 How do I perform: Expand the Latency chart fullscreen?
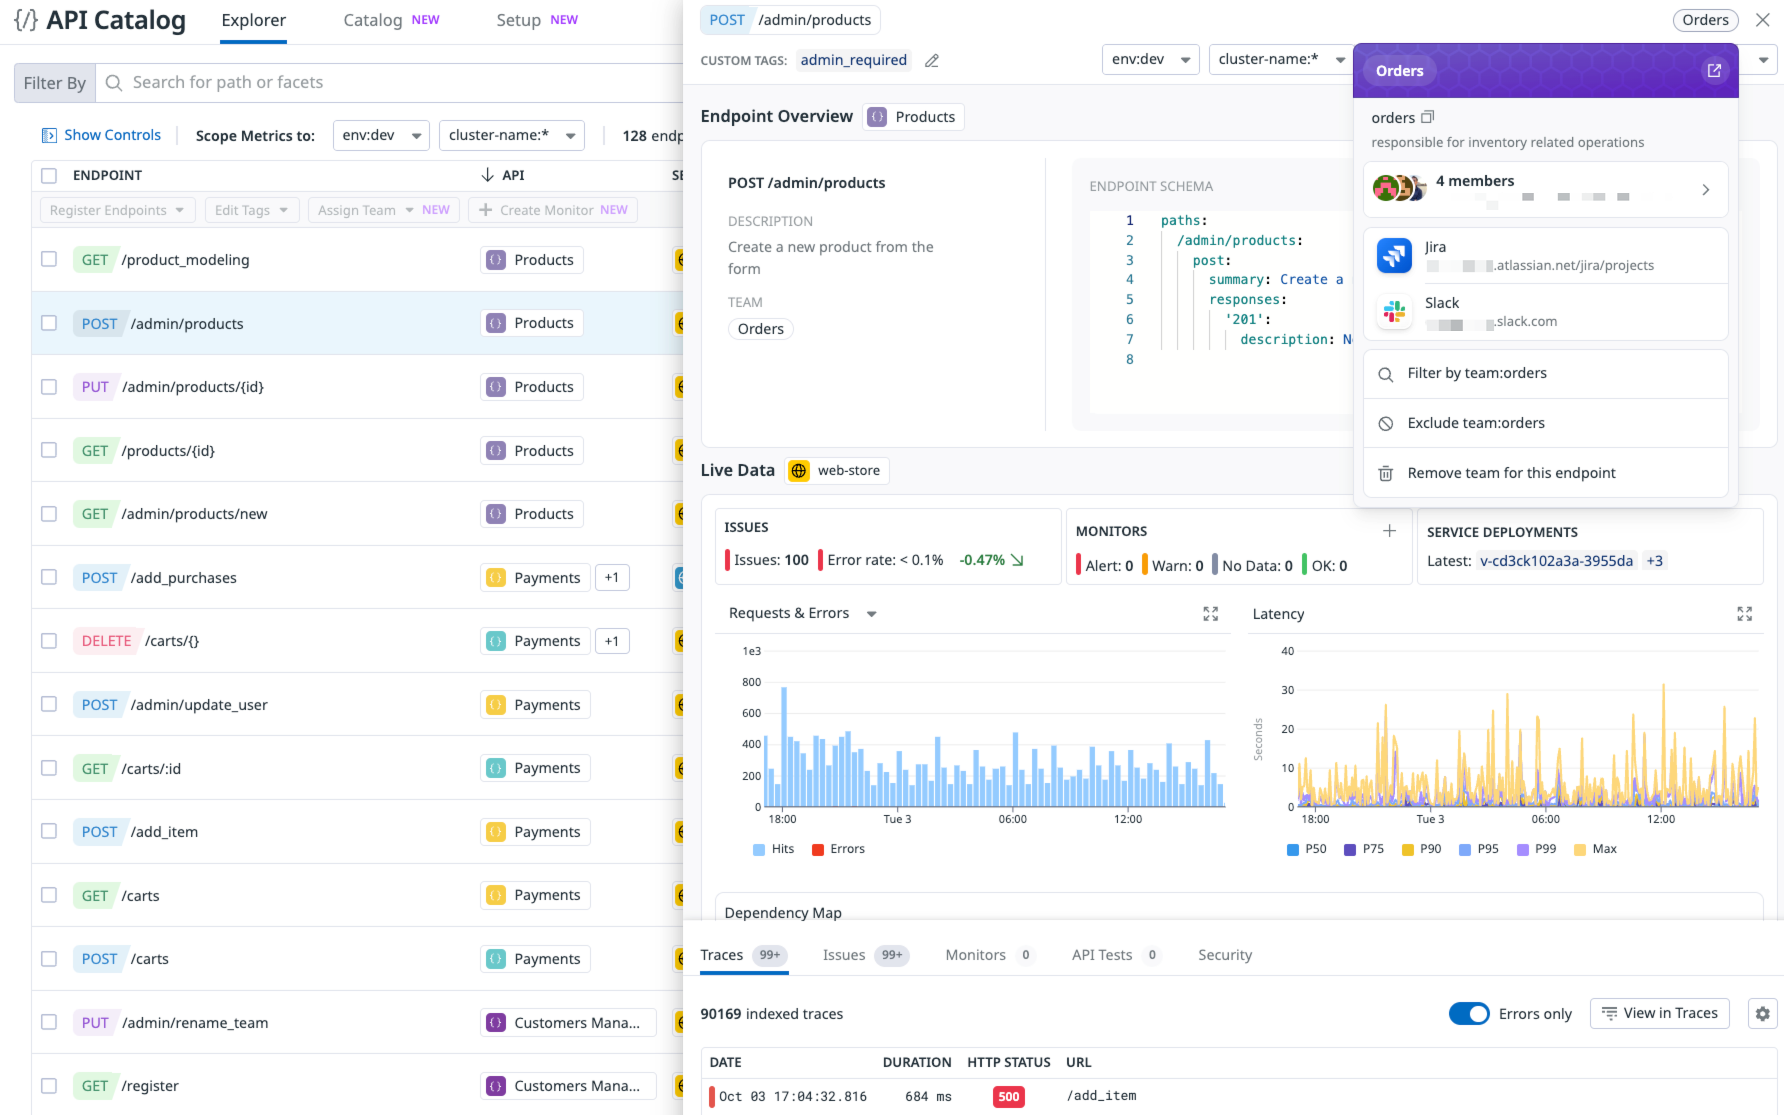coord(1744,614)
